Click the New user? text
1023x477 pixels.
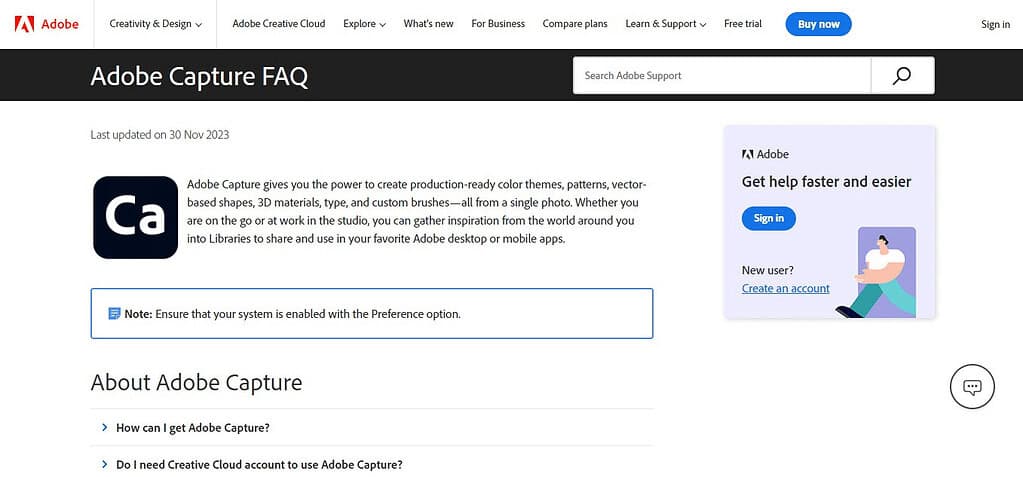(768, 270)
